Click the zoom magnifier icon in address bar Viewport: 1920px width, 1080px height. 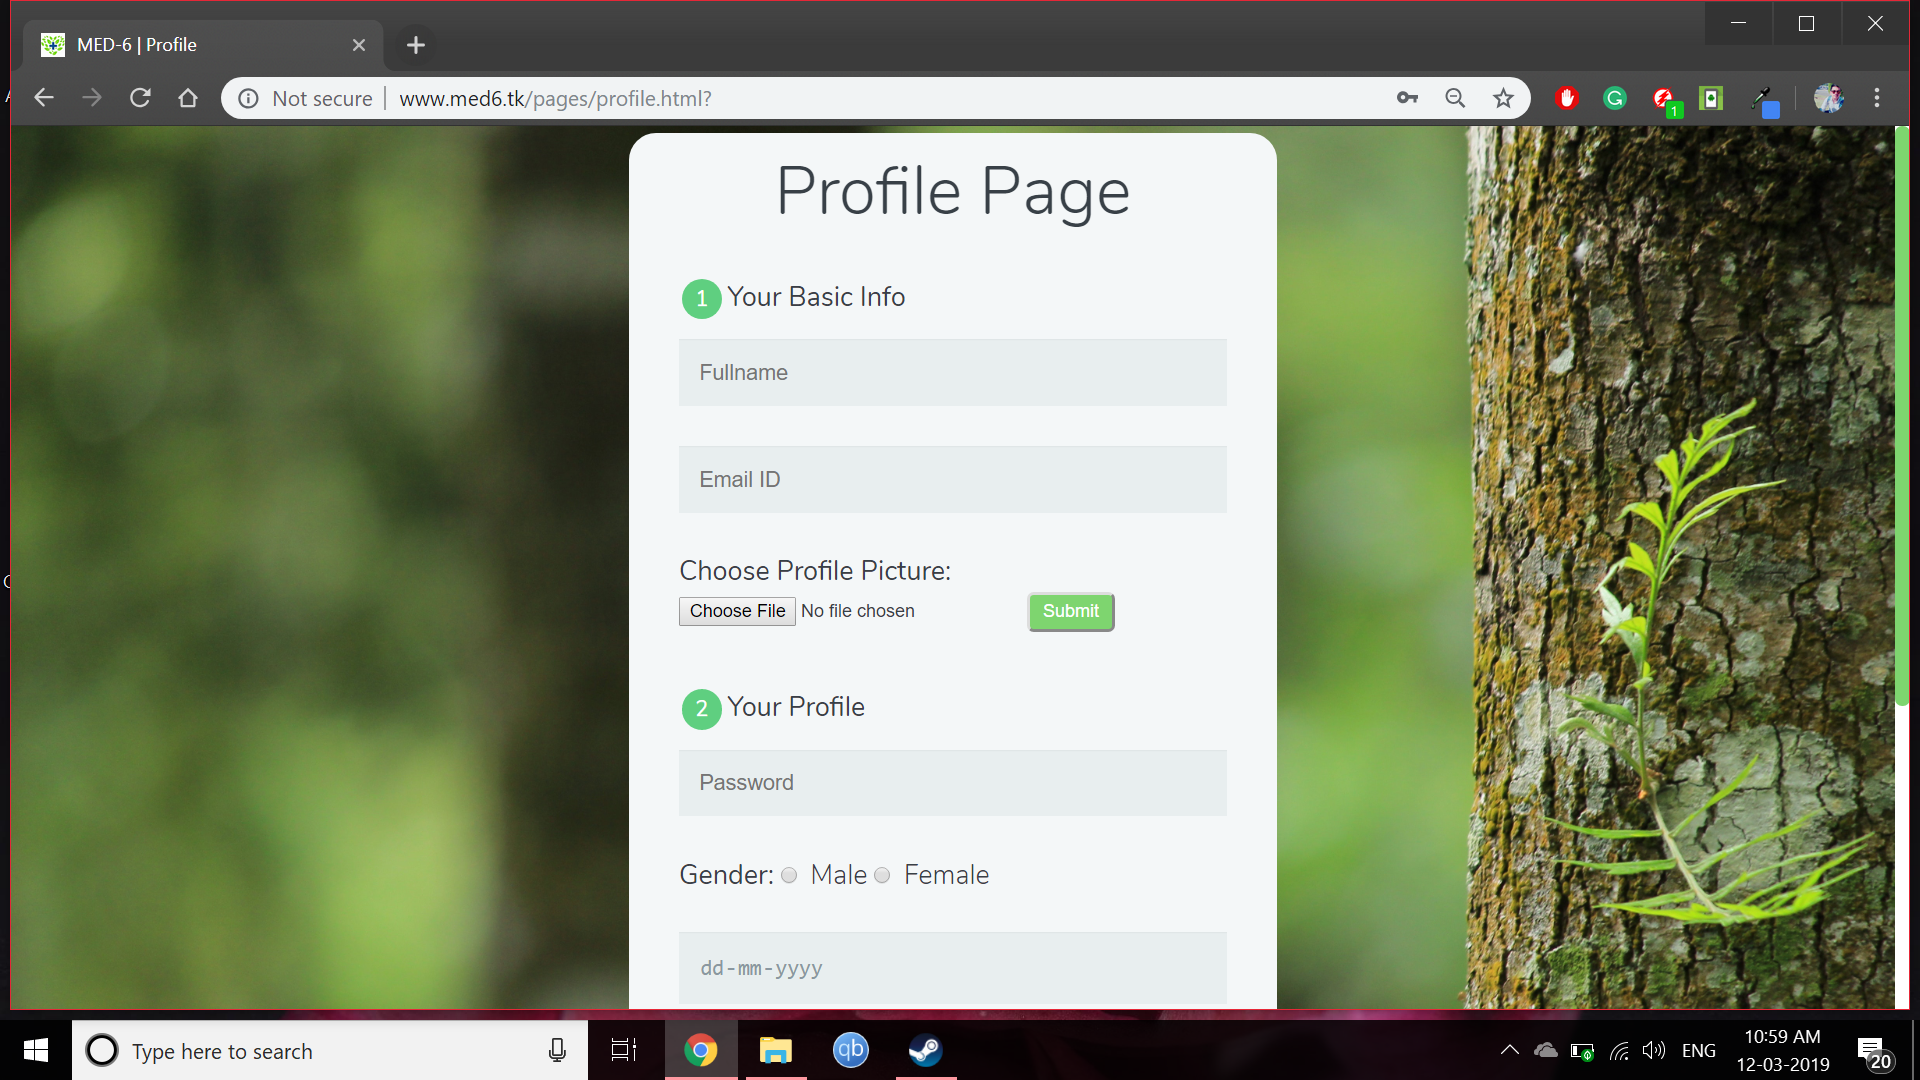click(1455, 98)
